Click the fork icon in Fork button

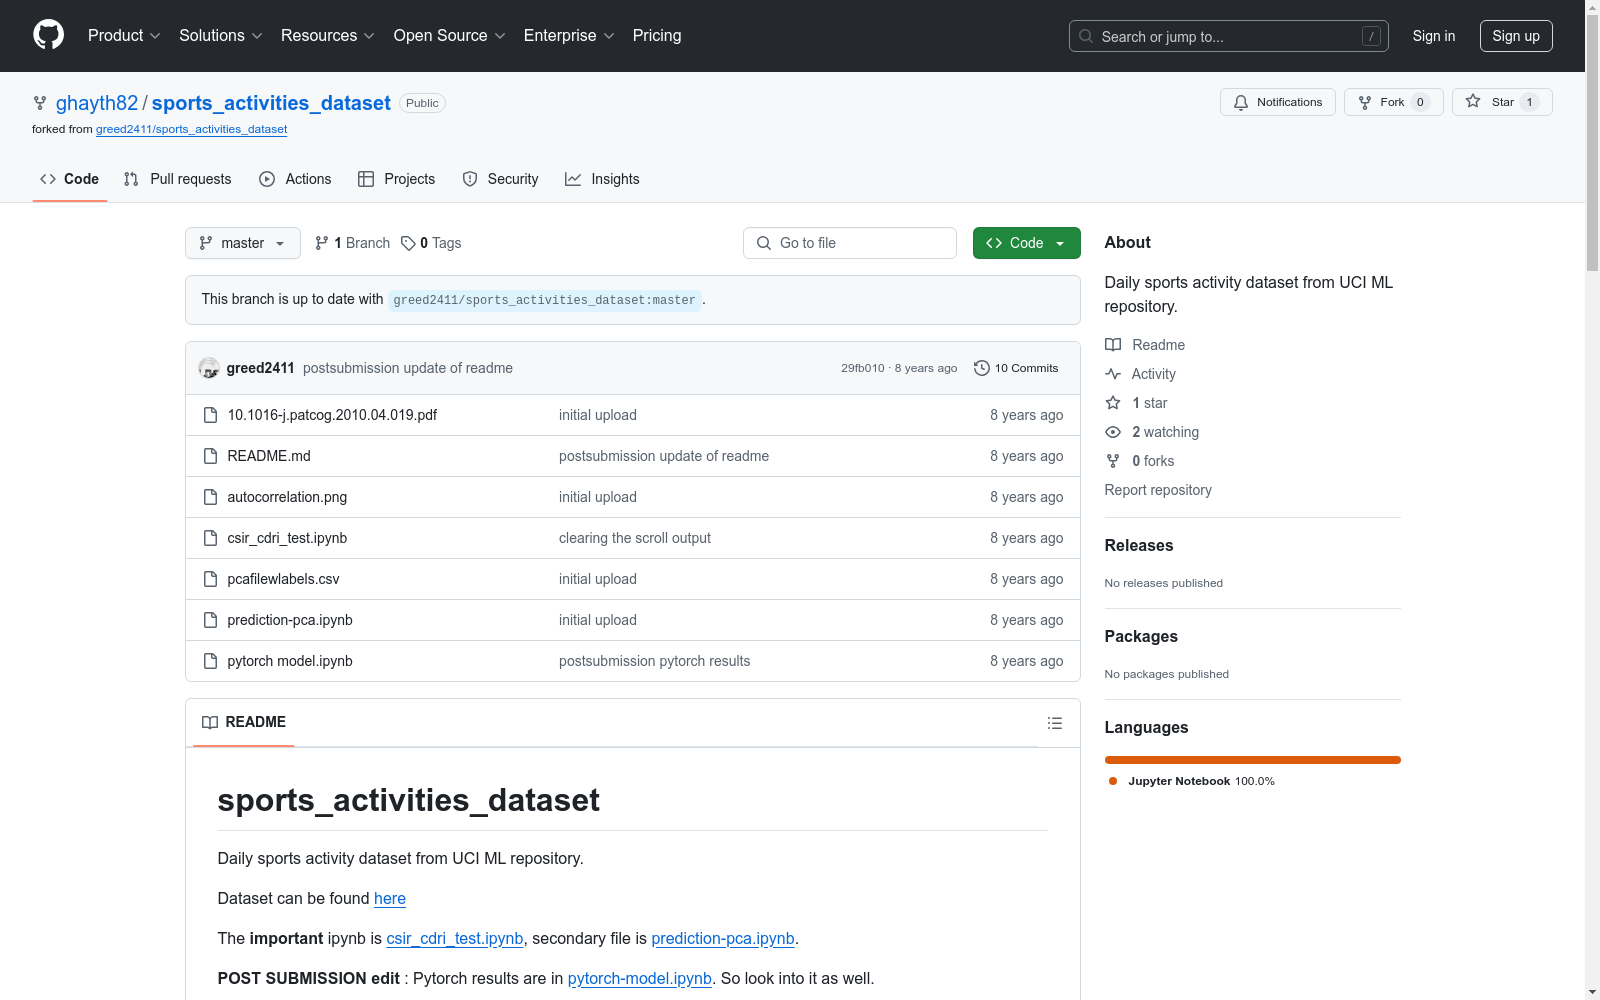point(1365,102)
